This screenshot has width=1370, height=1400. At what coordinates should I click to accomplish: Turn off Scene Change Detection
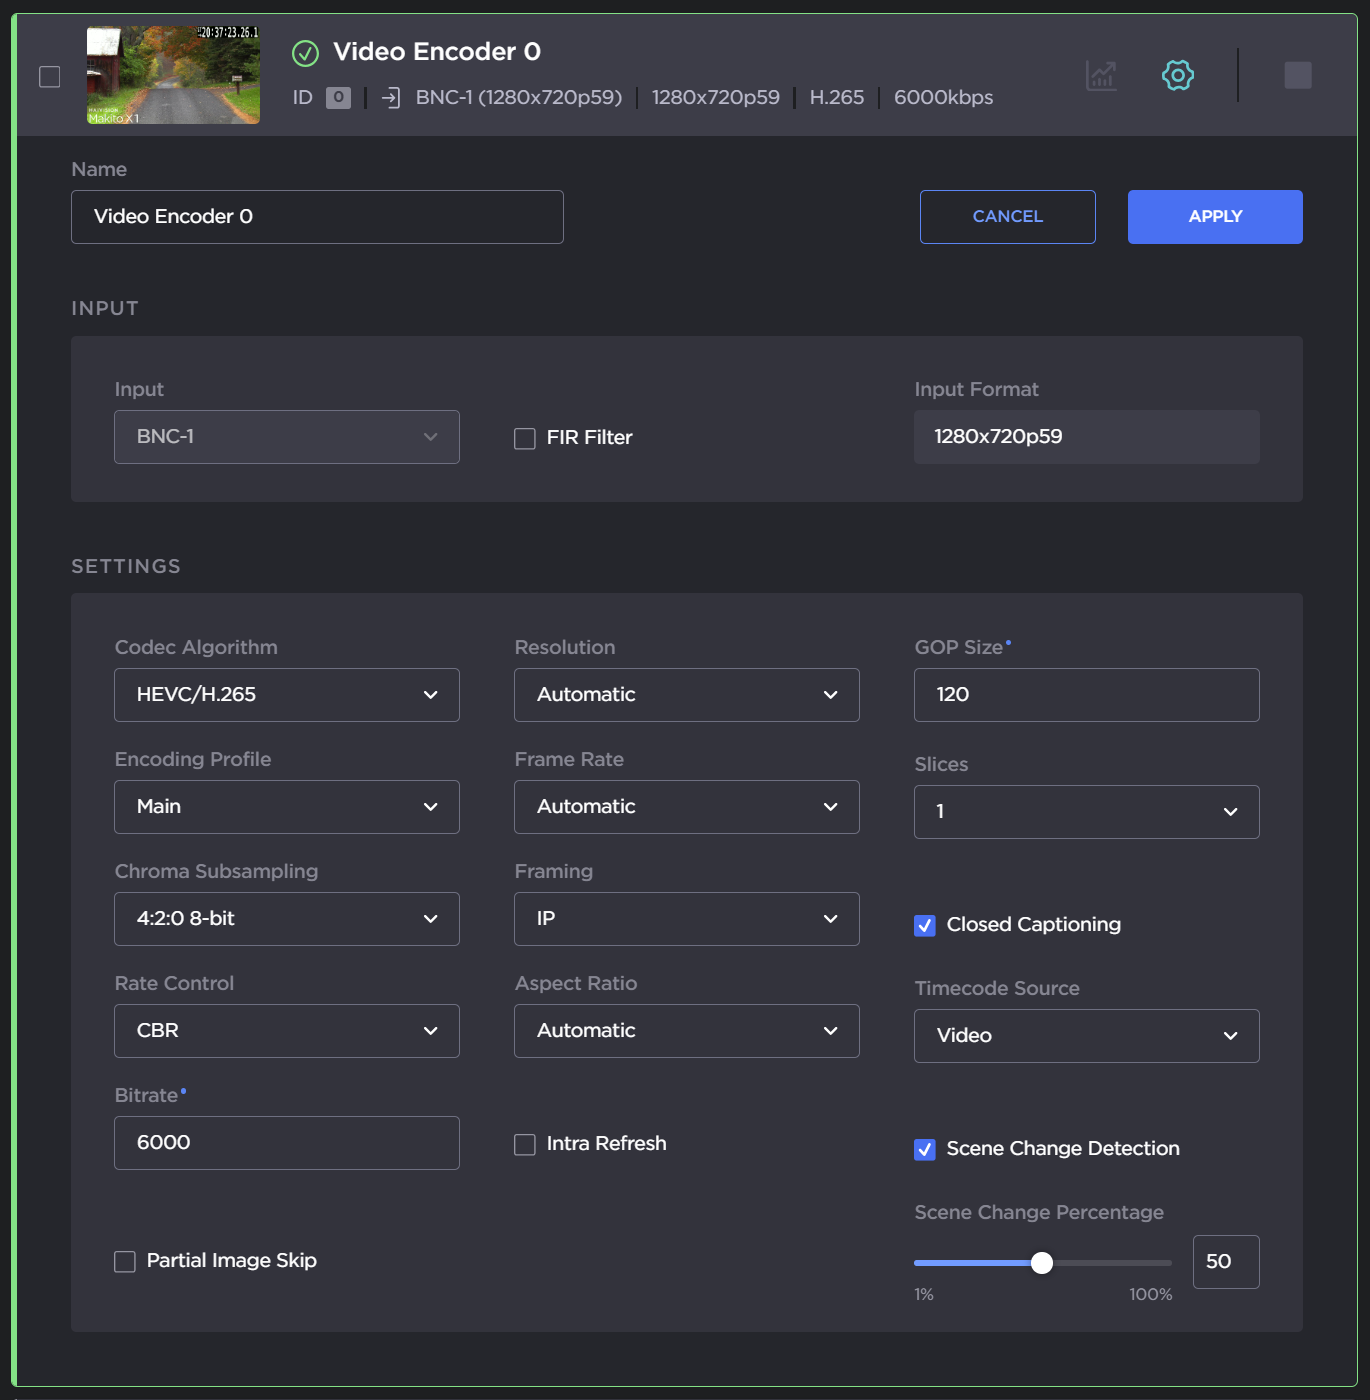pyautogui.click(x=924, y=1150)
